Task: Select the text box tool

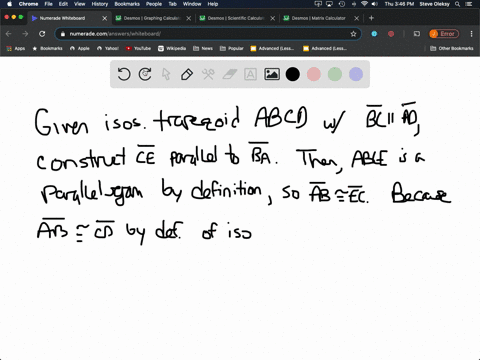Action: (250, 74)
